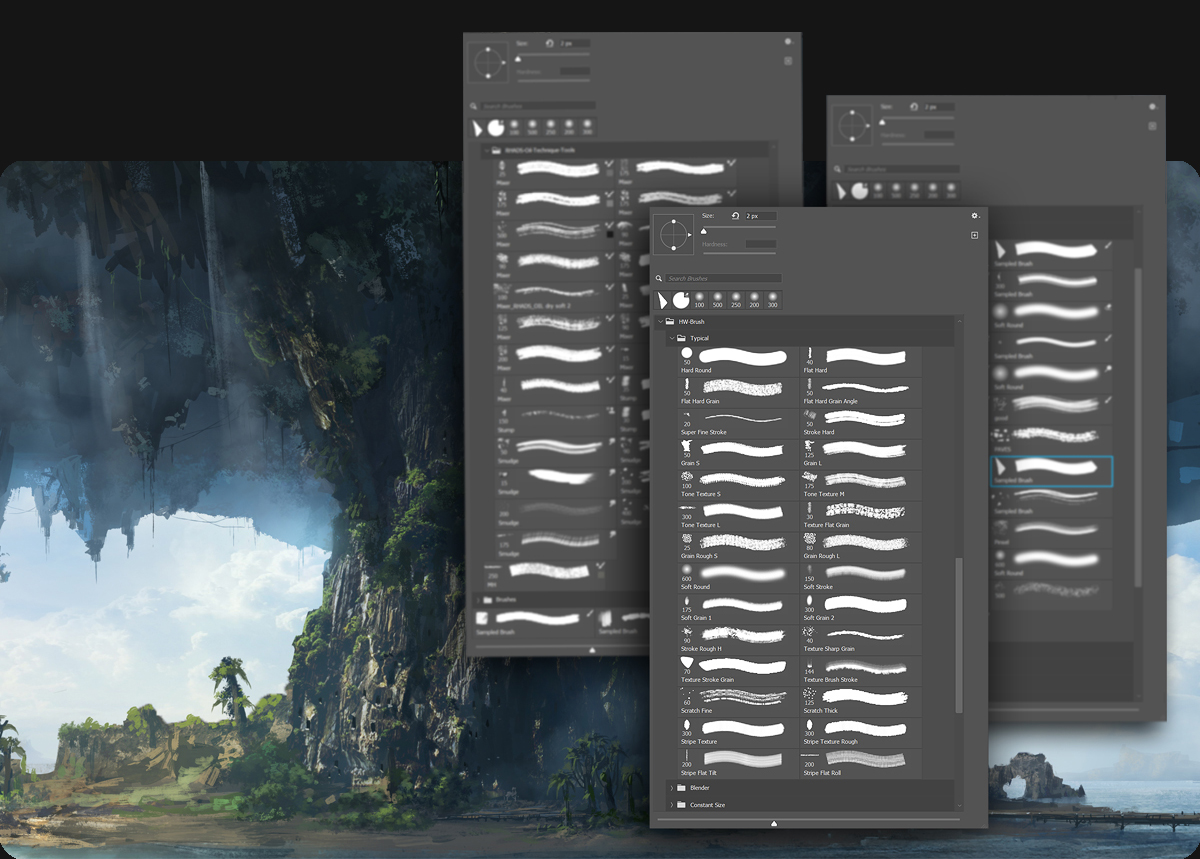Expand the Brushes folder in left back panel
This screenshot has height=859, width=1200.
(476, 599)
